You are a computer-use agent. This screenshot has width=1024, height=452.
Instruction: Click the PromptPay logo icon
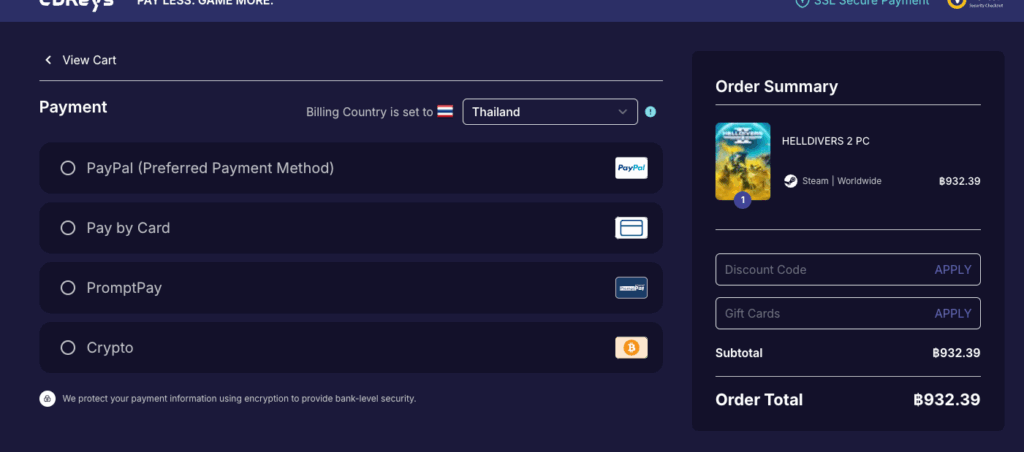click(x=631, y=288)
